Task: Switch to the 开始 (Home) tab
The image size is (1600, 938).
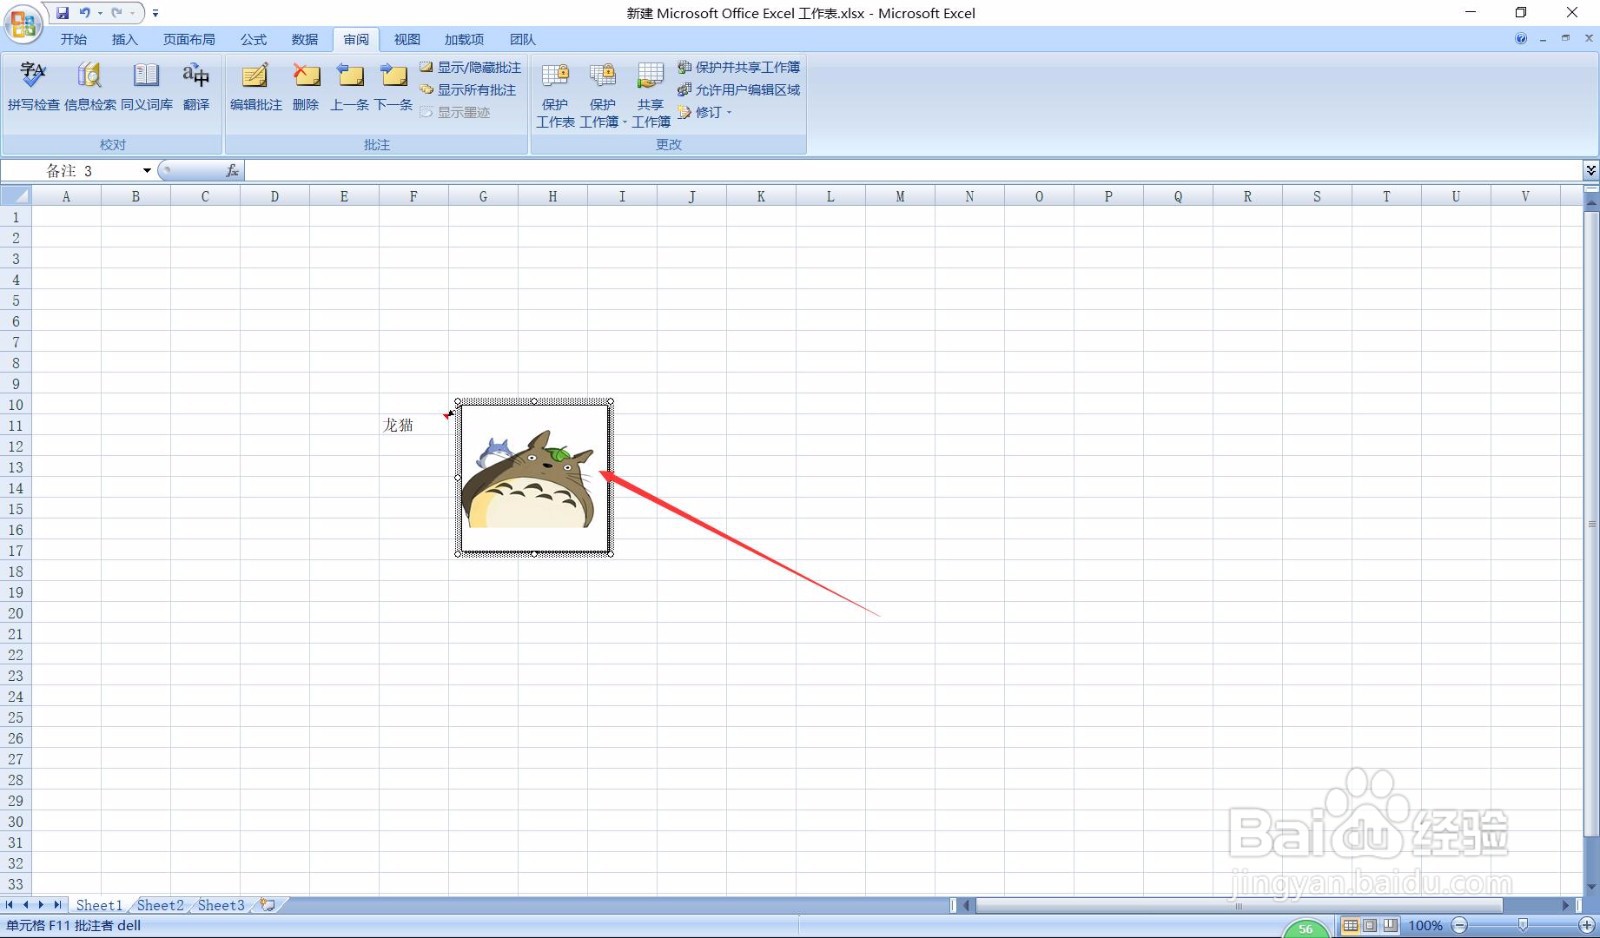Action: (73, 40)
